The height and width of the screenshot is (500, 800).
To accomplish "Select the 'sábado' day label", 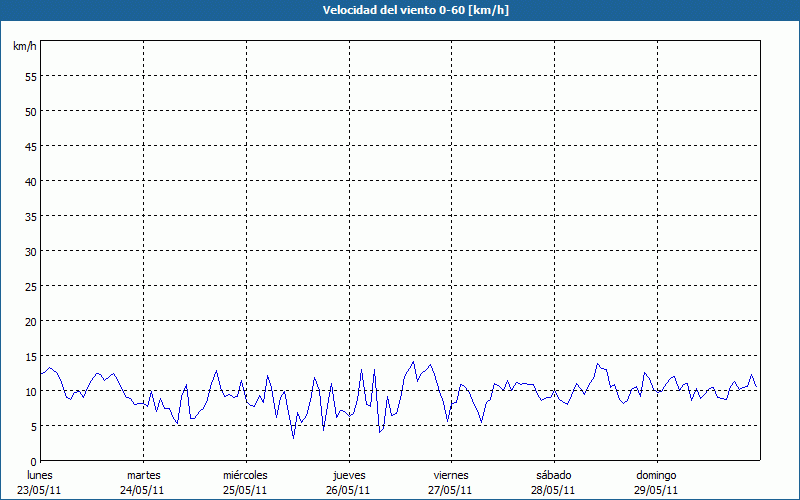I will [x=553, y=474].
